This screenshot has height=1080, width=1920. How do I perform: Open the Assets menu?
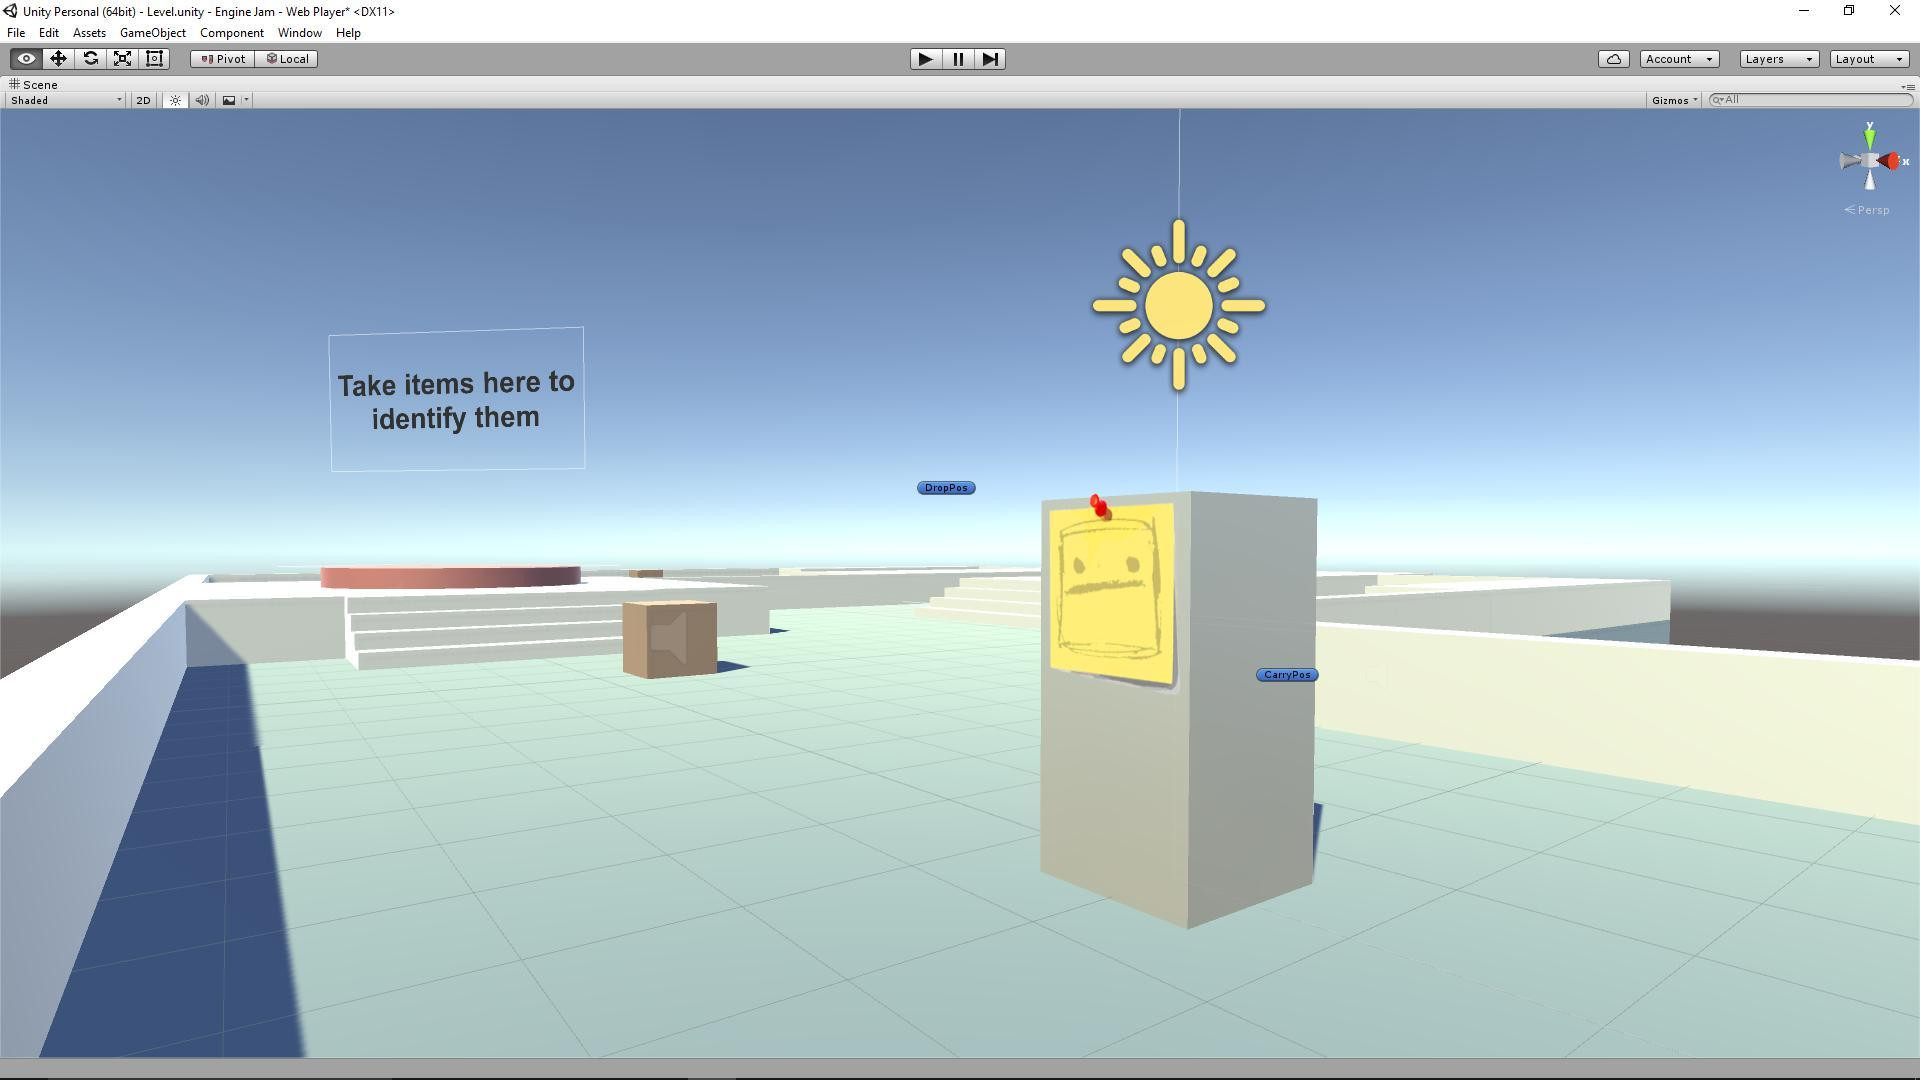89,33
